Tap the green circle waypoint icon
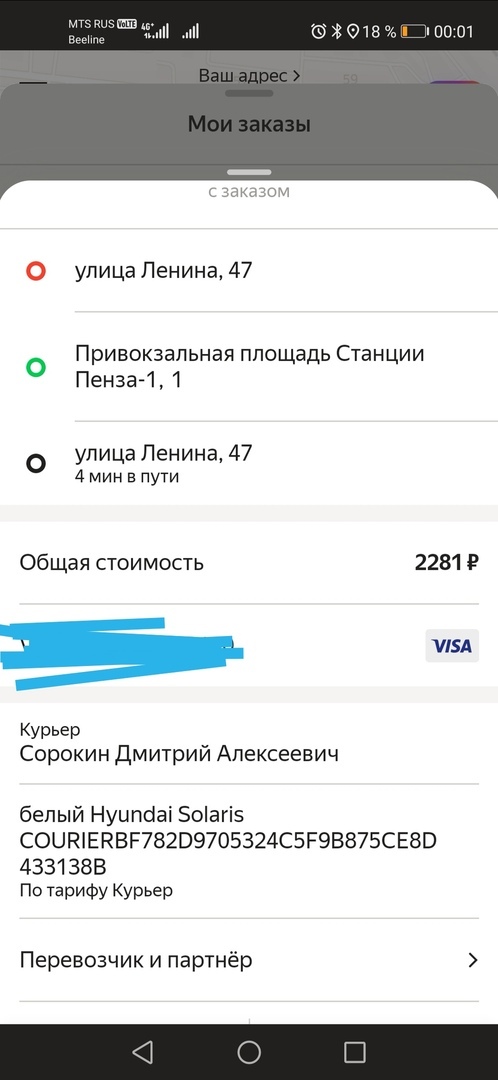Screen dimensions: 498x1080 (x=35, y=367)
